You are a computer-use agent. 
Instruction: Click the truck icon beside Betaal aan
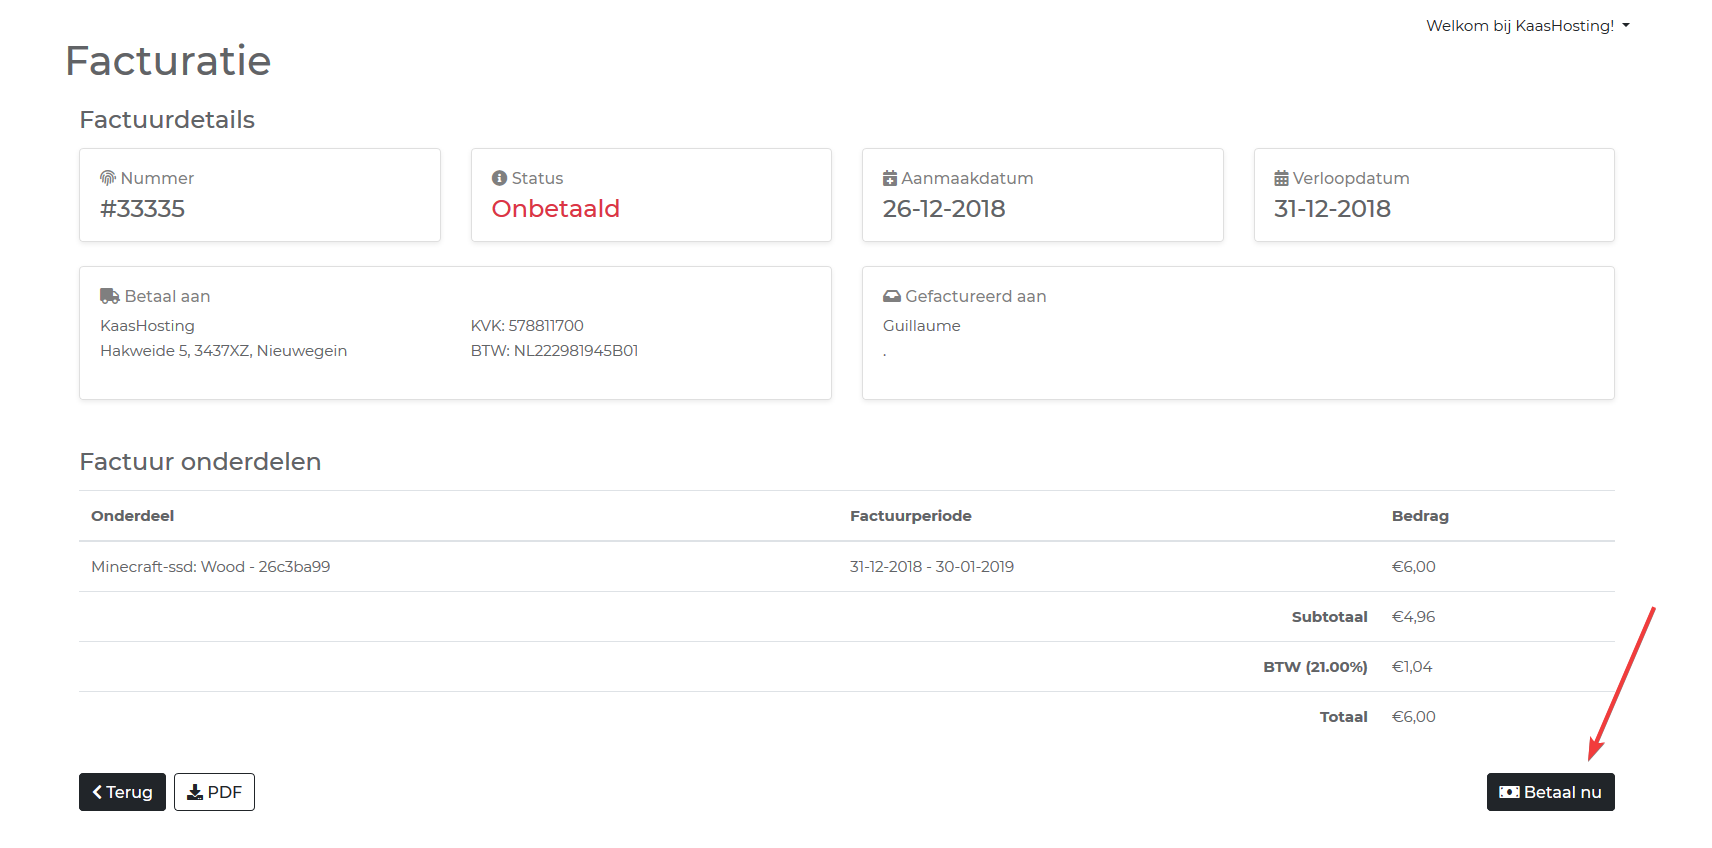[x=109, y=296]
